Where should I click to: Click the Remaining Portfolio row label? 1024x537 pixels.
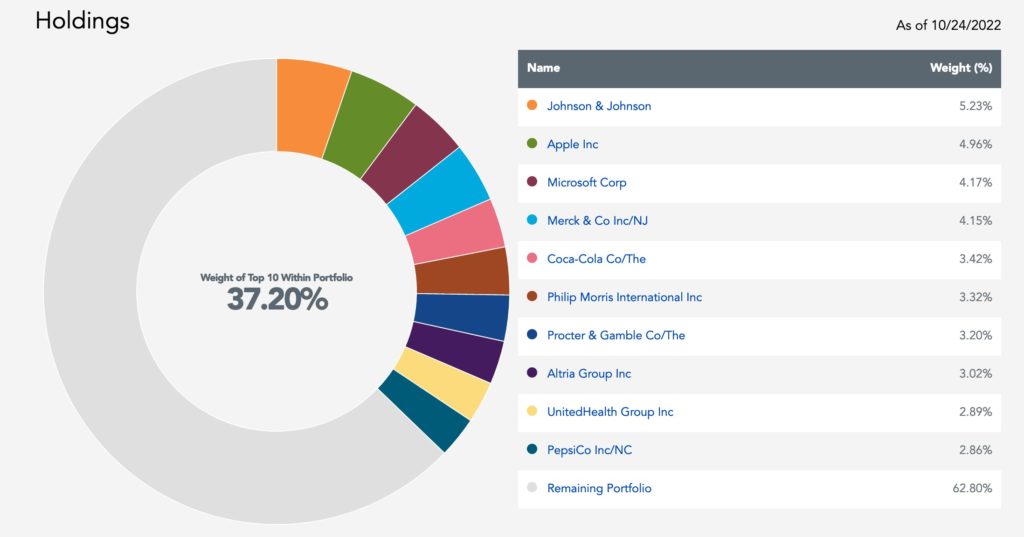(599, 488)
